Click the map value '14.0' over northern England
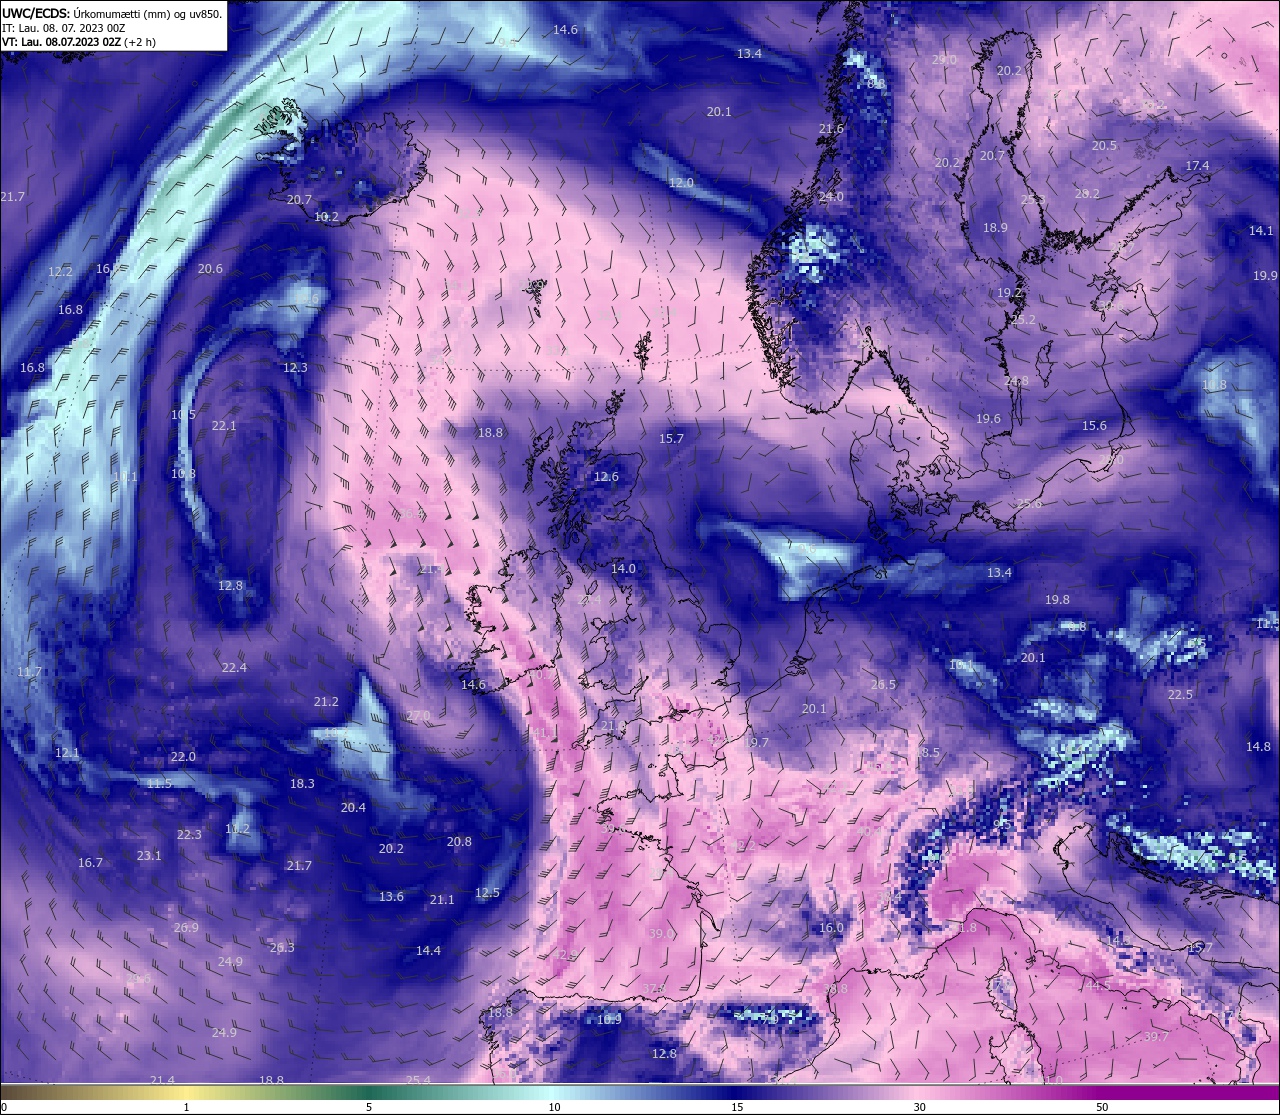The width and height of the screenshot is (1280, 1115). coord(623,569)
